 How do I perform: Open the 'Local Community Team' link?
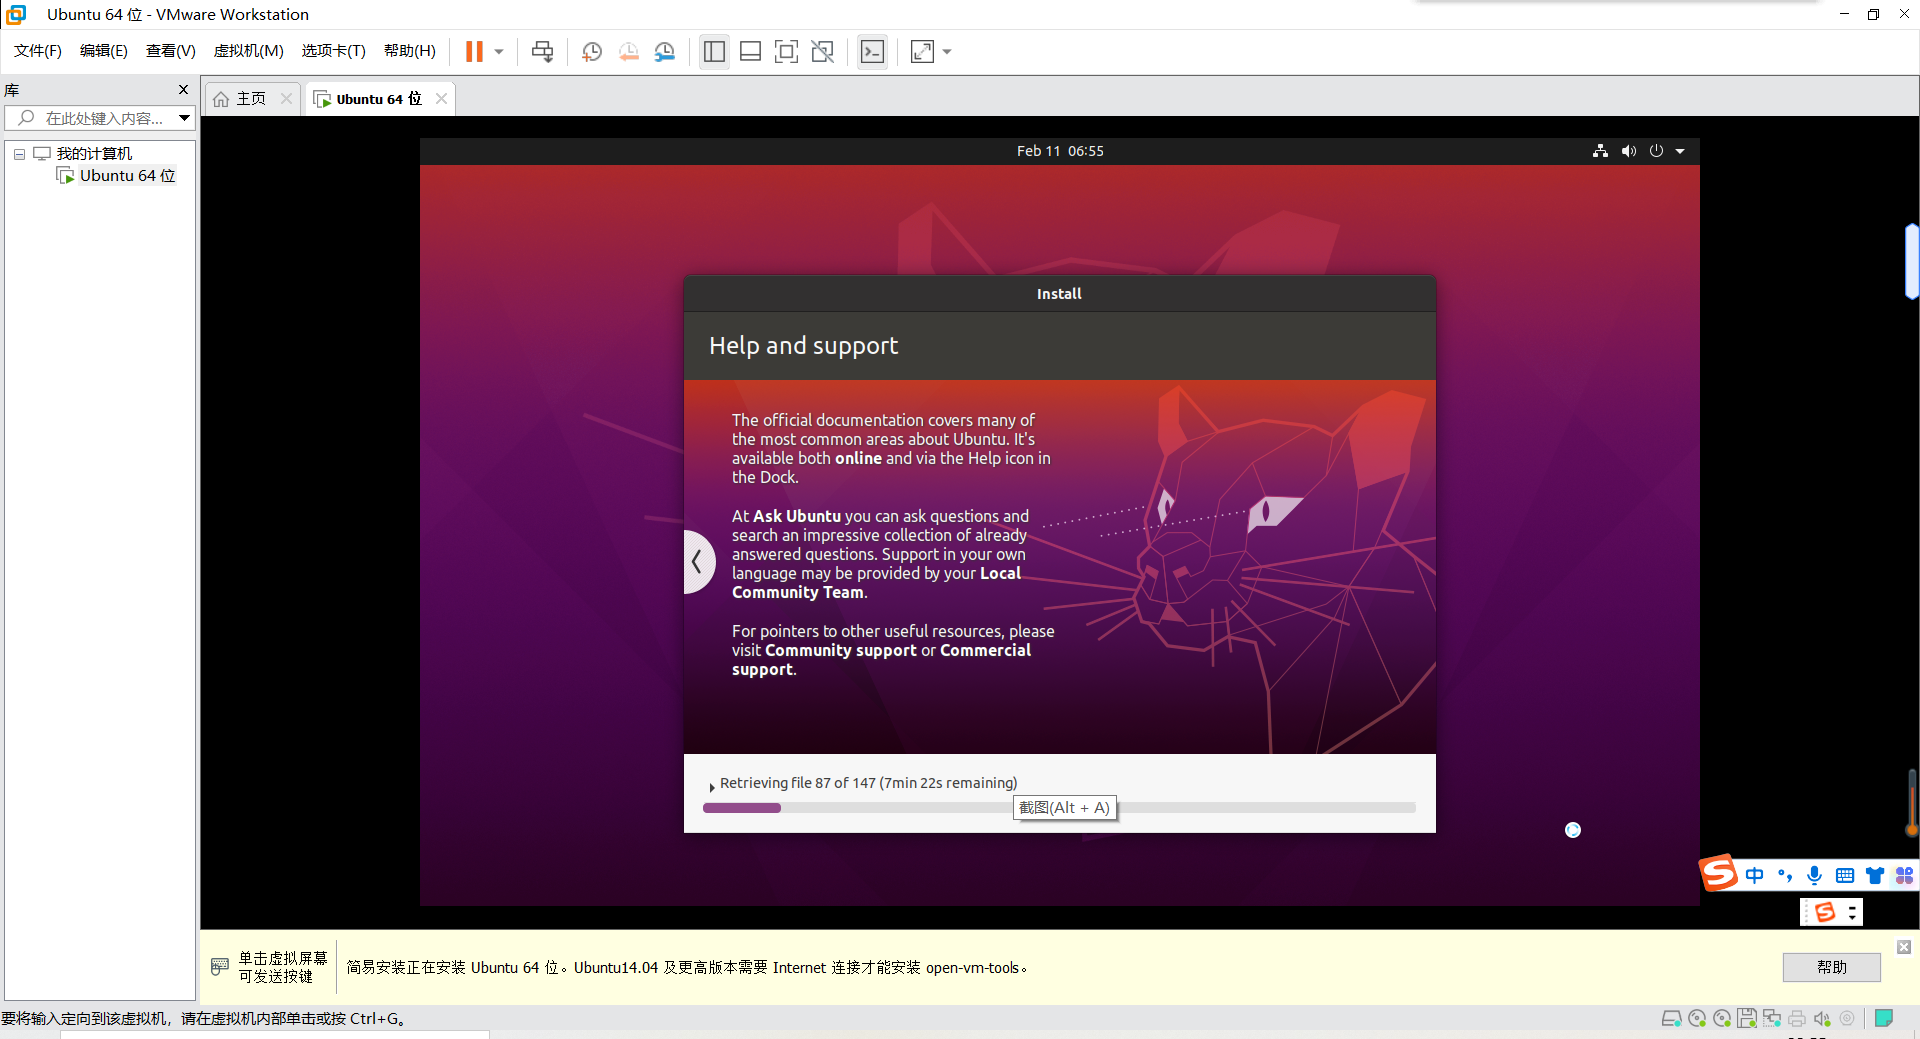pyautogui.click(x=876, y=583)
